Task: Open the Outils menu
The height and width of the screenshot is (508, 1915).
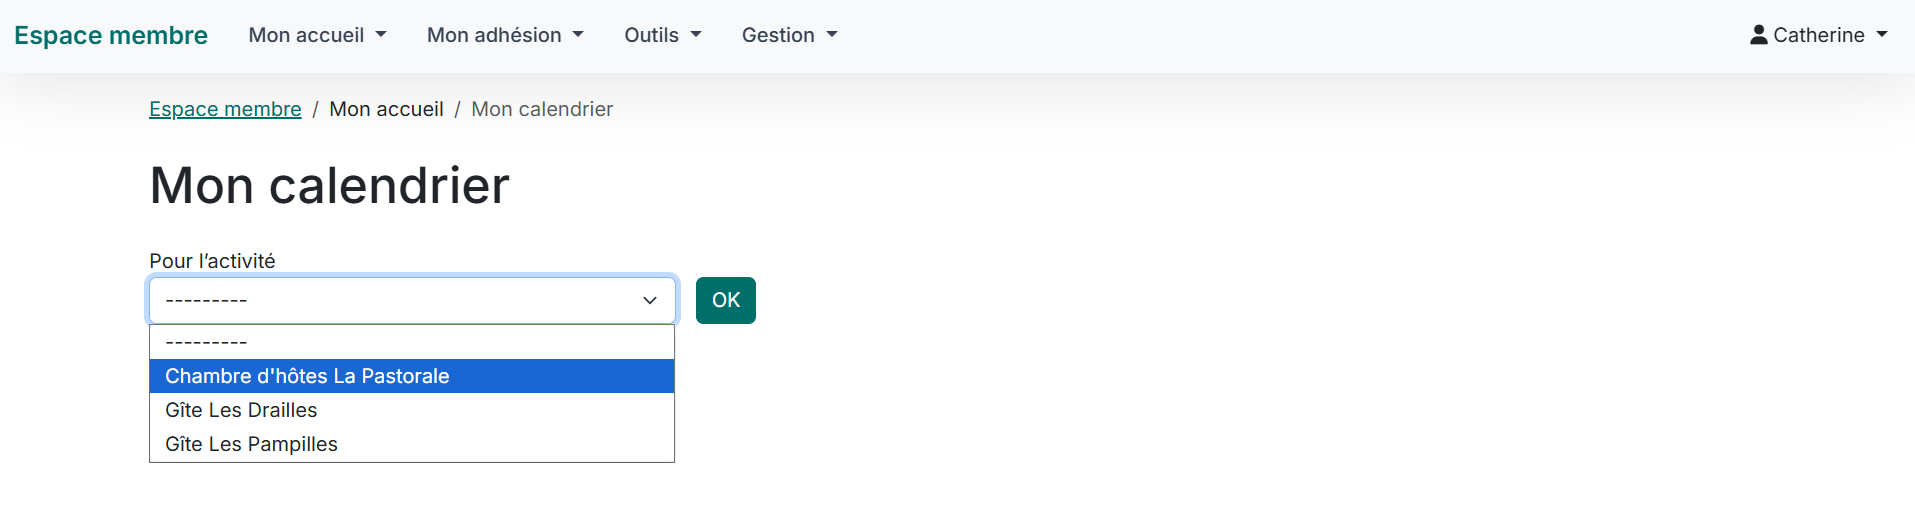Action: coord(662,35)
